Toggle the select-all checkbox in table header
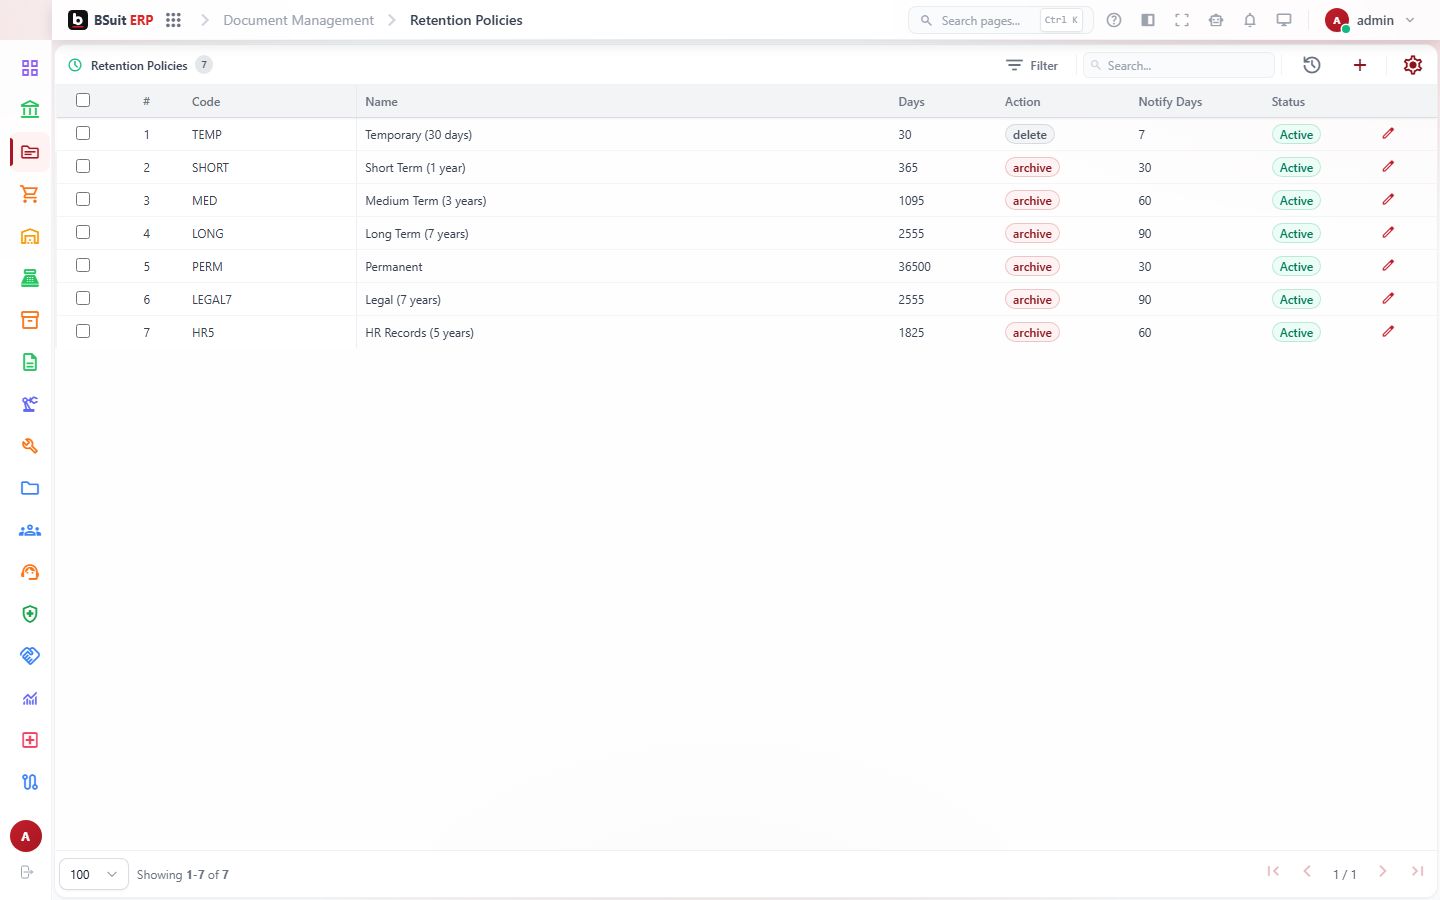Viewport: 1440px width, 900px height. click(x=83, y=100)
